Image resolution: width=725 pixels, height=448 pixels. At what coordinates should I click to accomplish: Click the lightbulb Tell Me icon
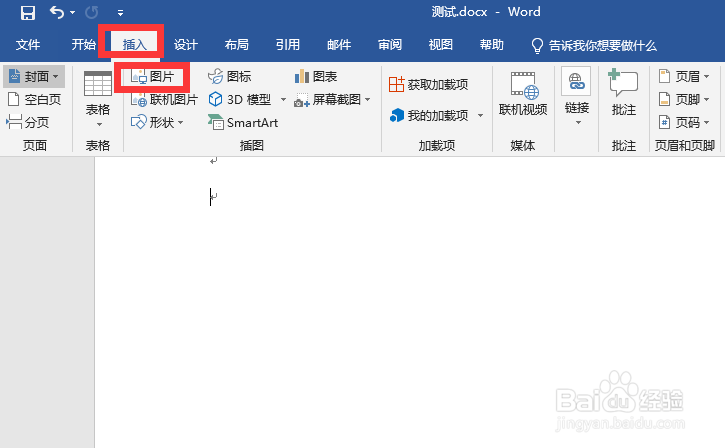point(537,46)
